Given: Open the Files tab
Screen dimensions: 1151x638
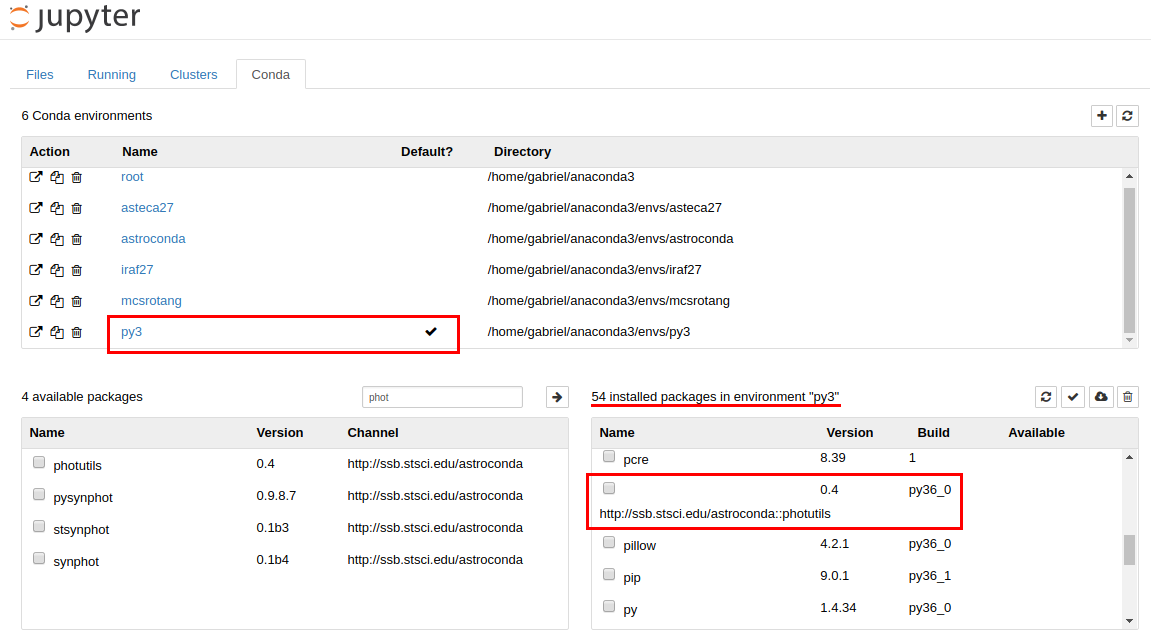Looking at the screenshot, I should 40,74.
